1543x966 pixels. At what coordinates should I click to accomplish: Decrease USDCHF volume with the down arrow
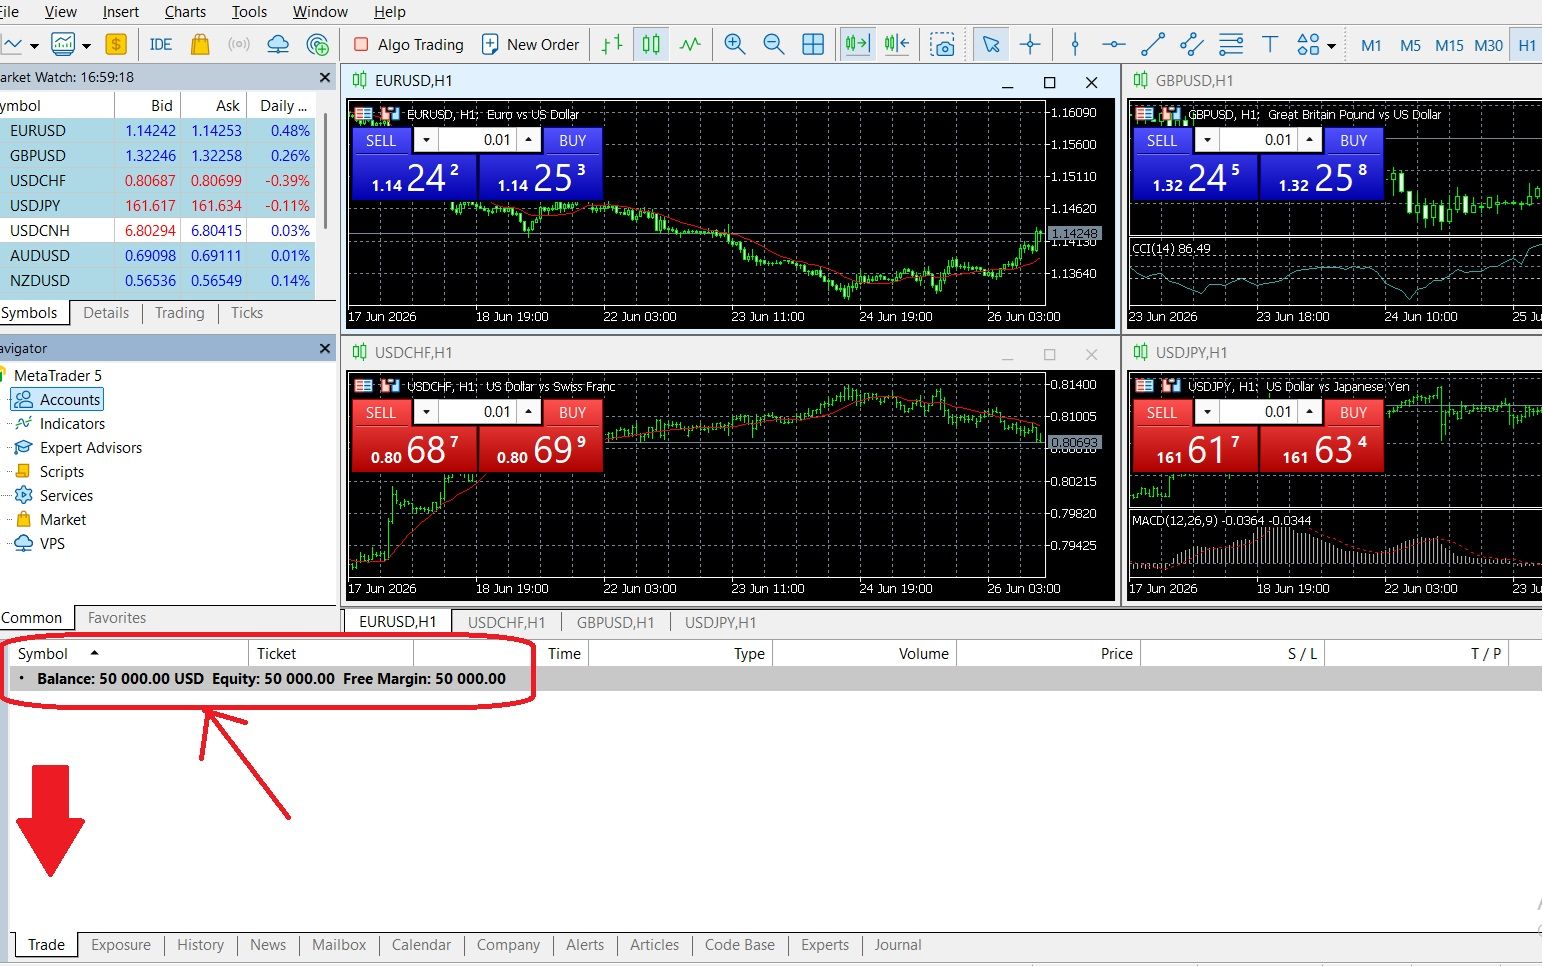coord(426,413)
